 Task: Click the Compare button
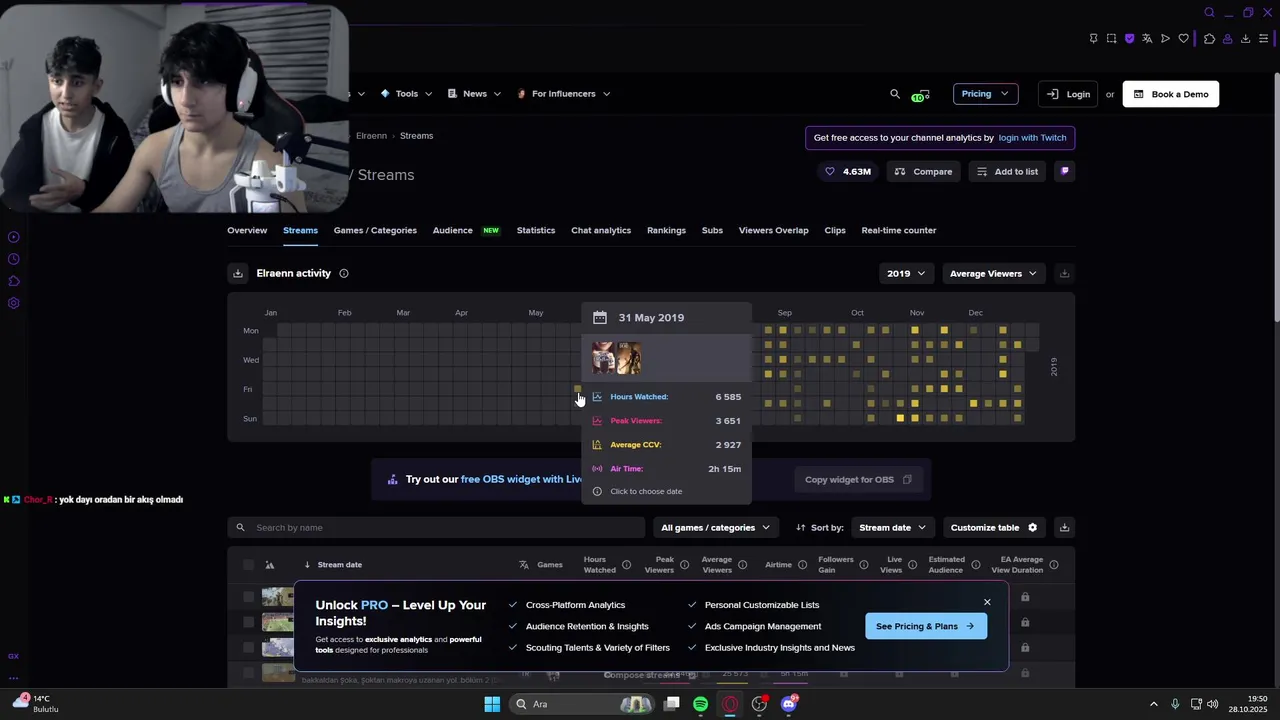coord(923,171)
